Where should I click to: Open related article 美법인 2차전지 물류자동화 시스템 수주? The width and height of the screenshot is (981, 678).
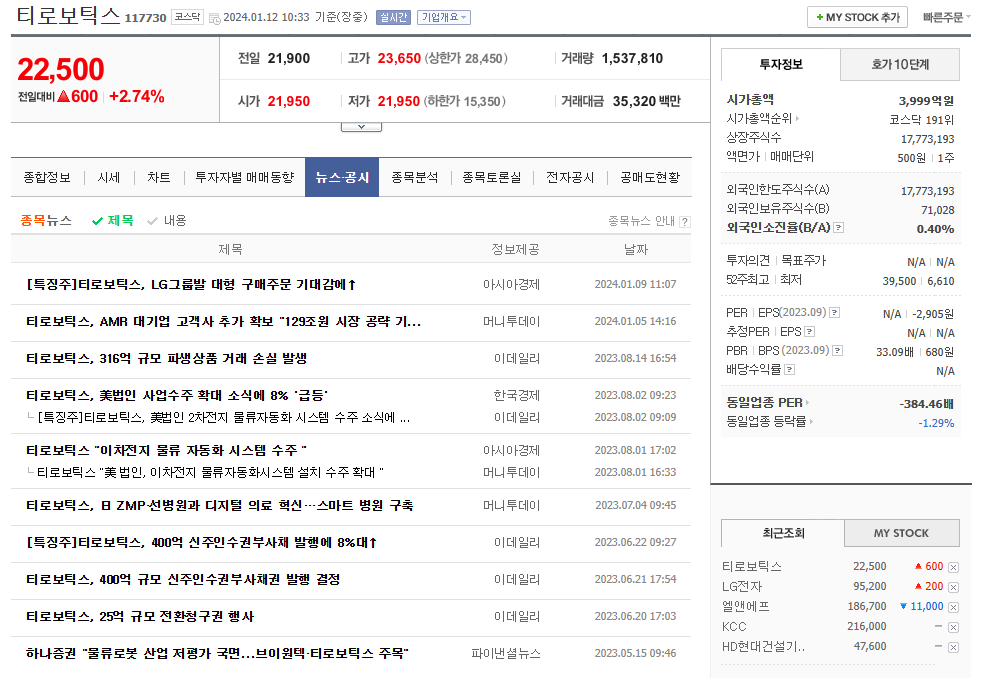[x=224, y=417]
